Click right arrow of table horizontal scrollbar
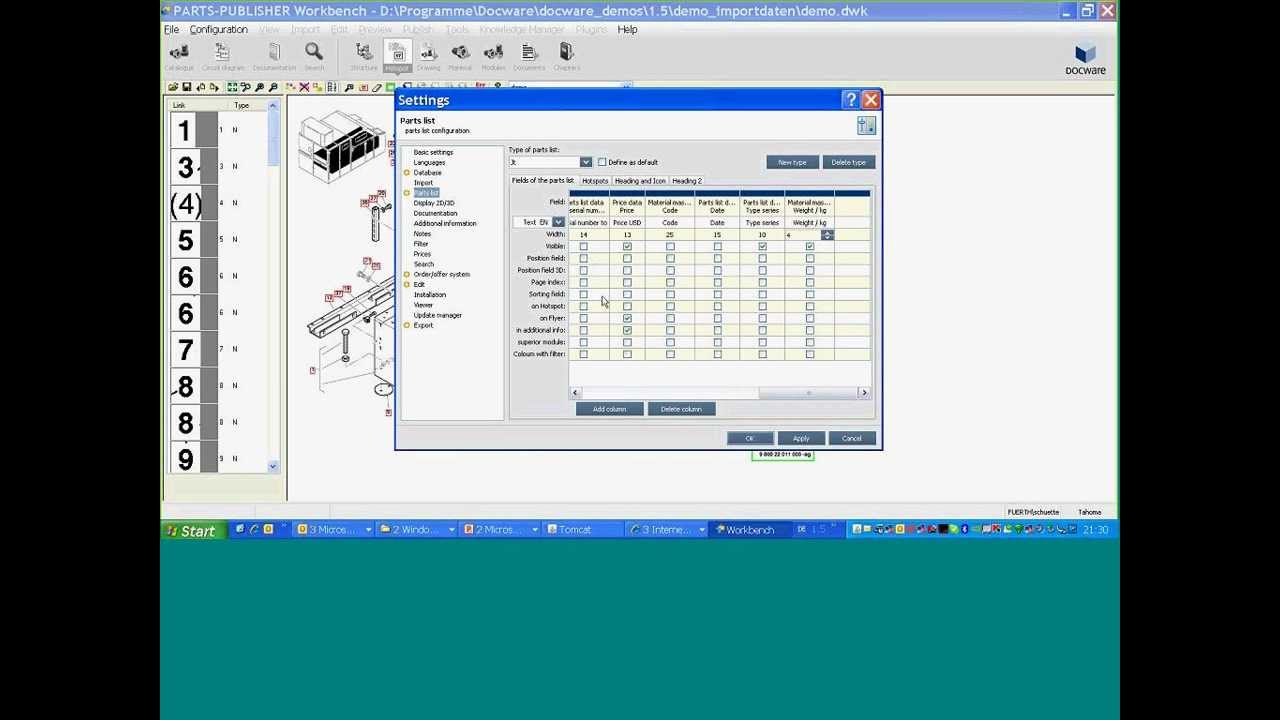Viewport: 1280px width, 720px height. pos(864,393)
